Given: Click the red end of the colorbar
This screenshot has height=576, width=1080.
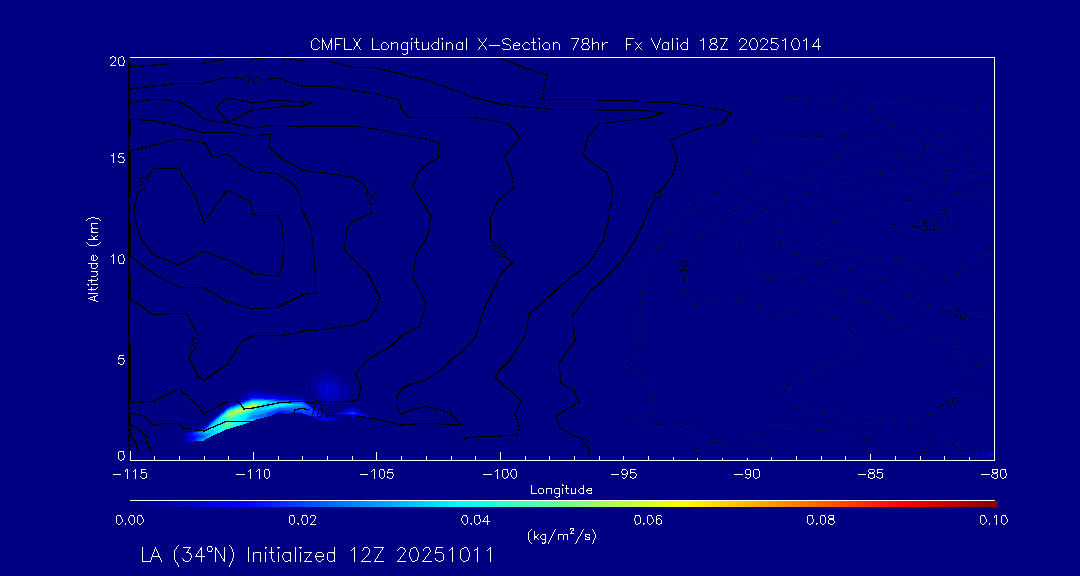Looking at the screenshot, I should (x=990, y=502).
